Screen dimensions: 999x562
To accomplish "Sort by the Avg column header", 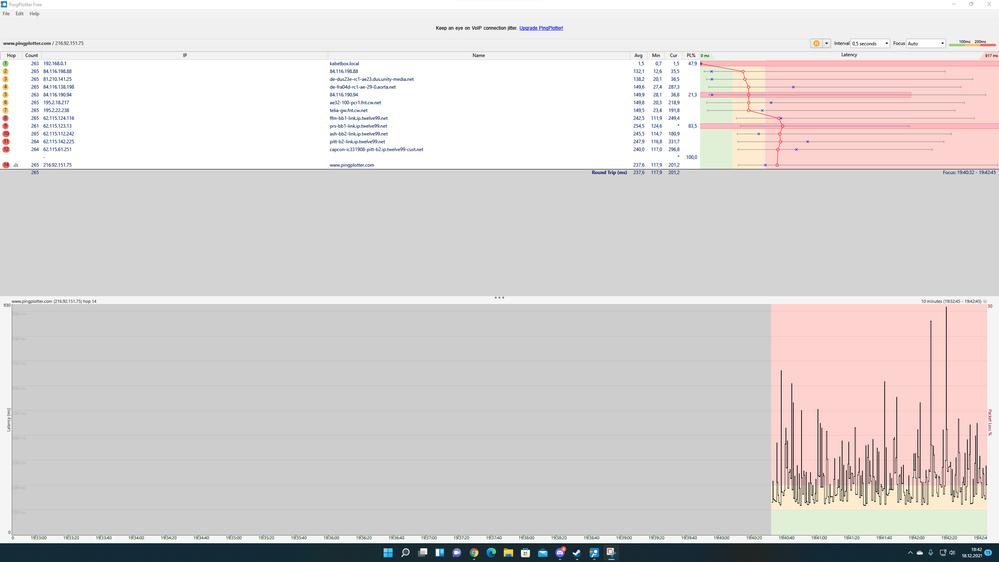I will pyautogui.click(x=638, y=55).
